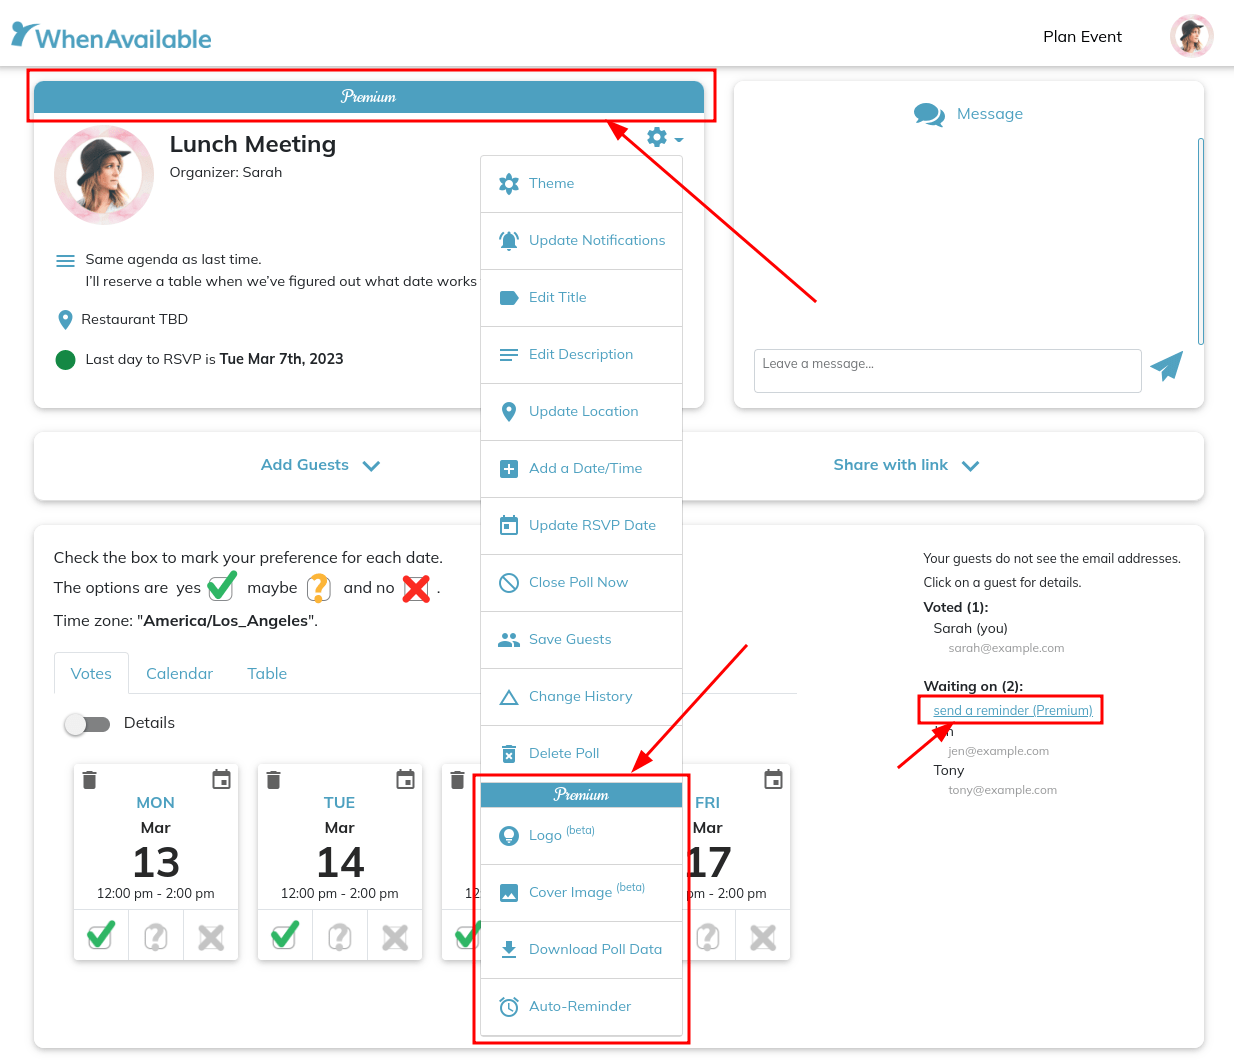1234x1062 pixels.
Task: Click the Cover Image picture icon
Action: point(509,893)
